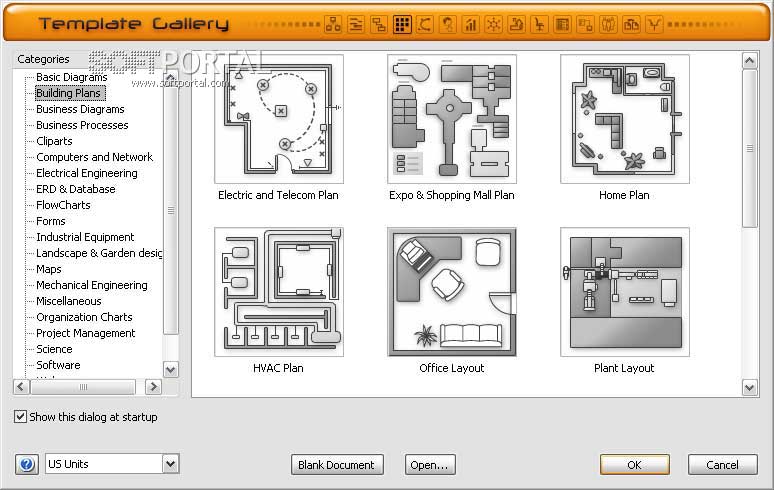Image resolution: width=774 pixels, height=490 pixels.
Task: Choose Expo & Shopping Mall Plan template
Action: coord(452,119)
